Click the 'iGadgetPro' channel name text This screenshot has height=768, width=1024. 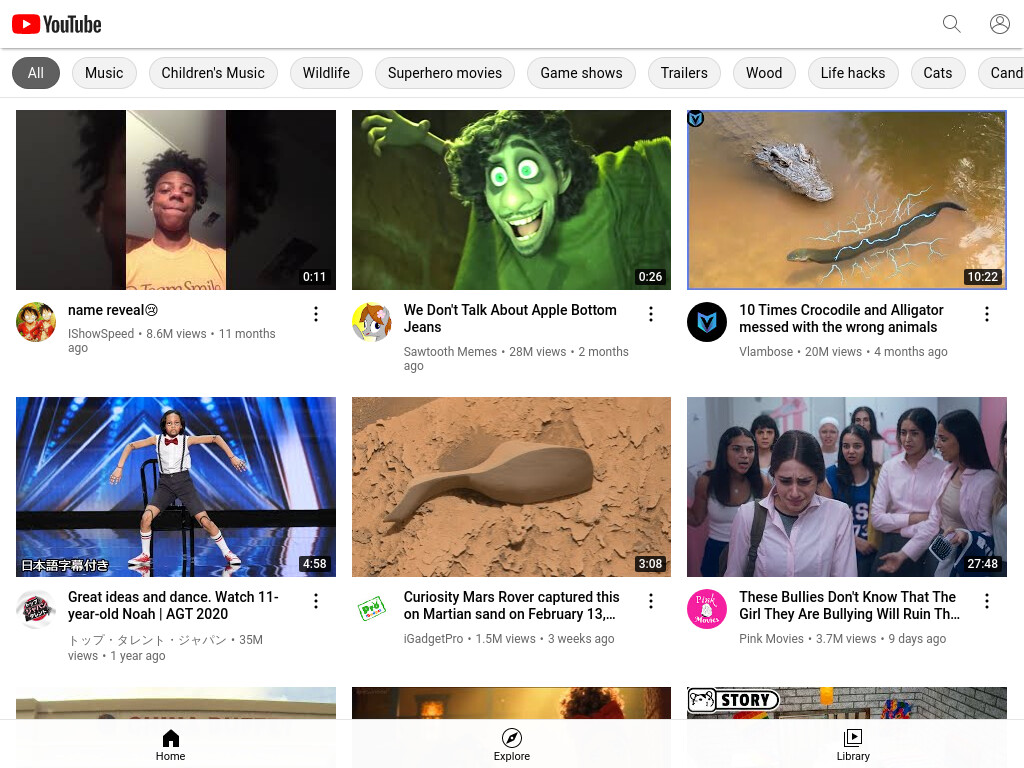[x=434, y=639]
